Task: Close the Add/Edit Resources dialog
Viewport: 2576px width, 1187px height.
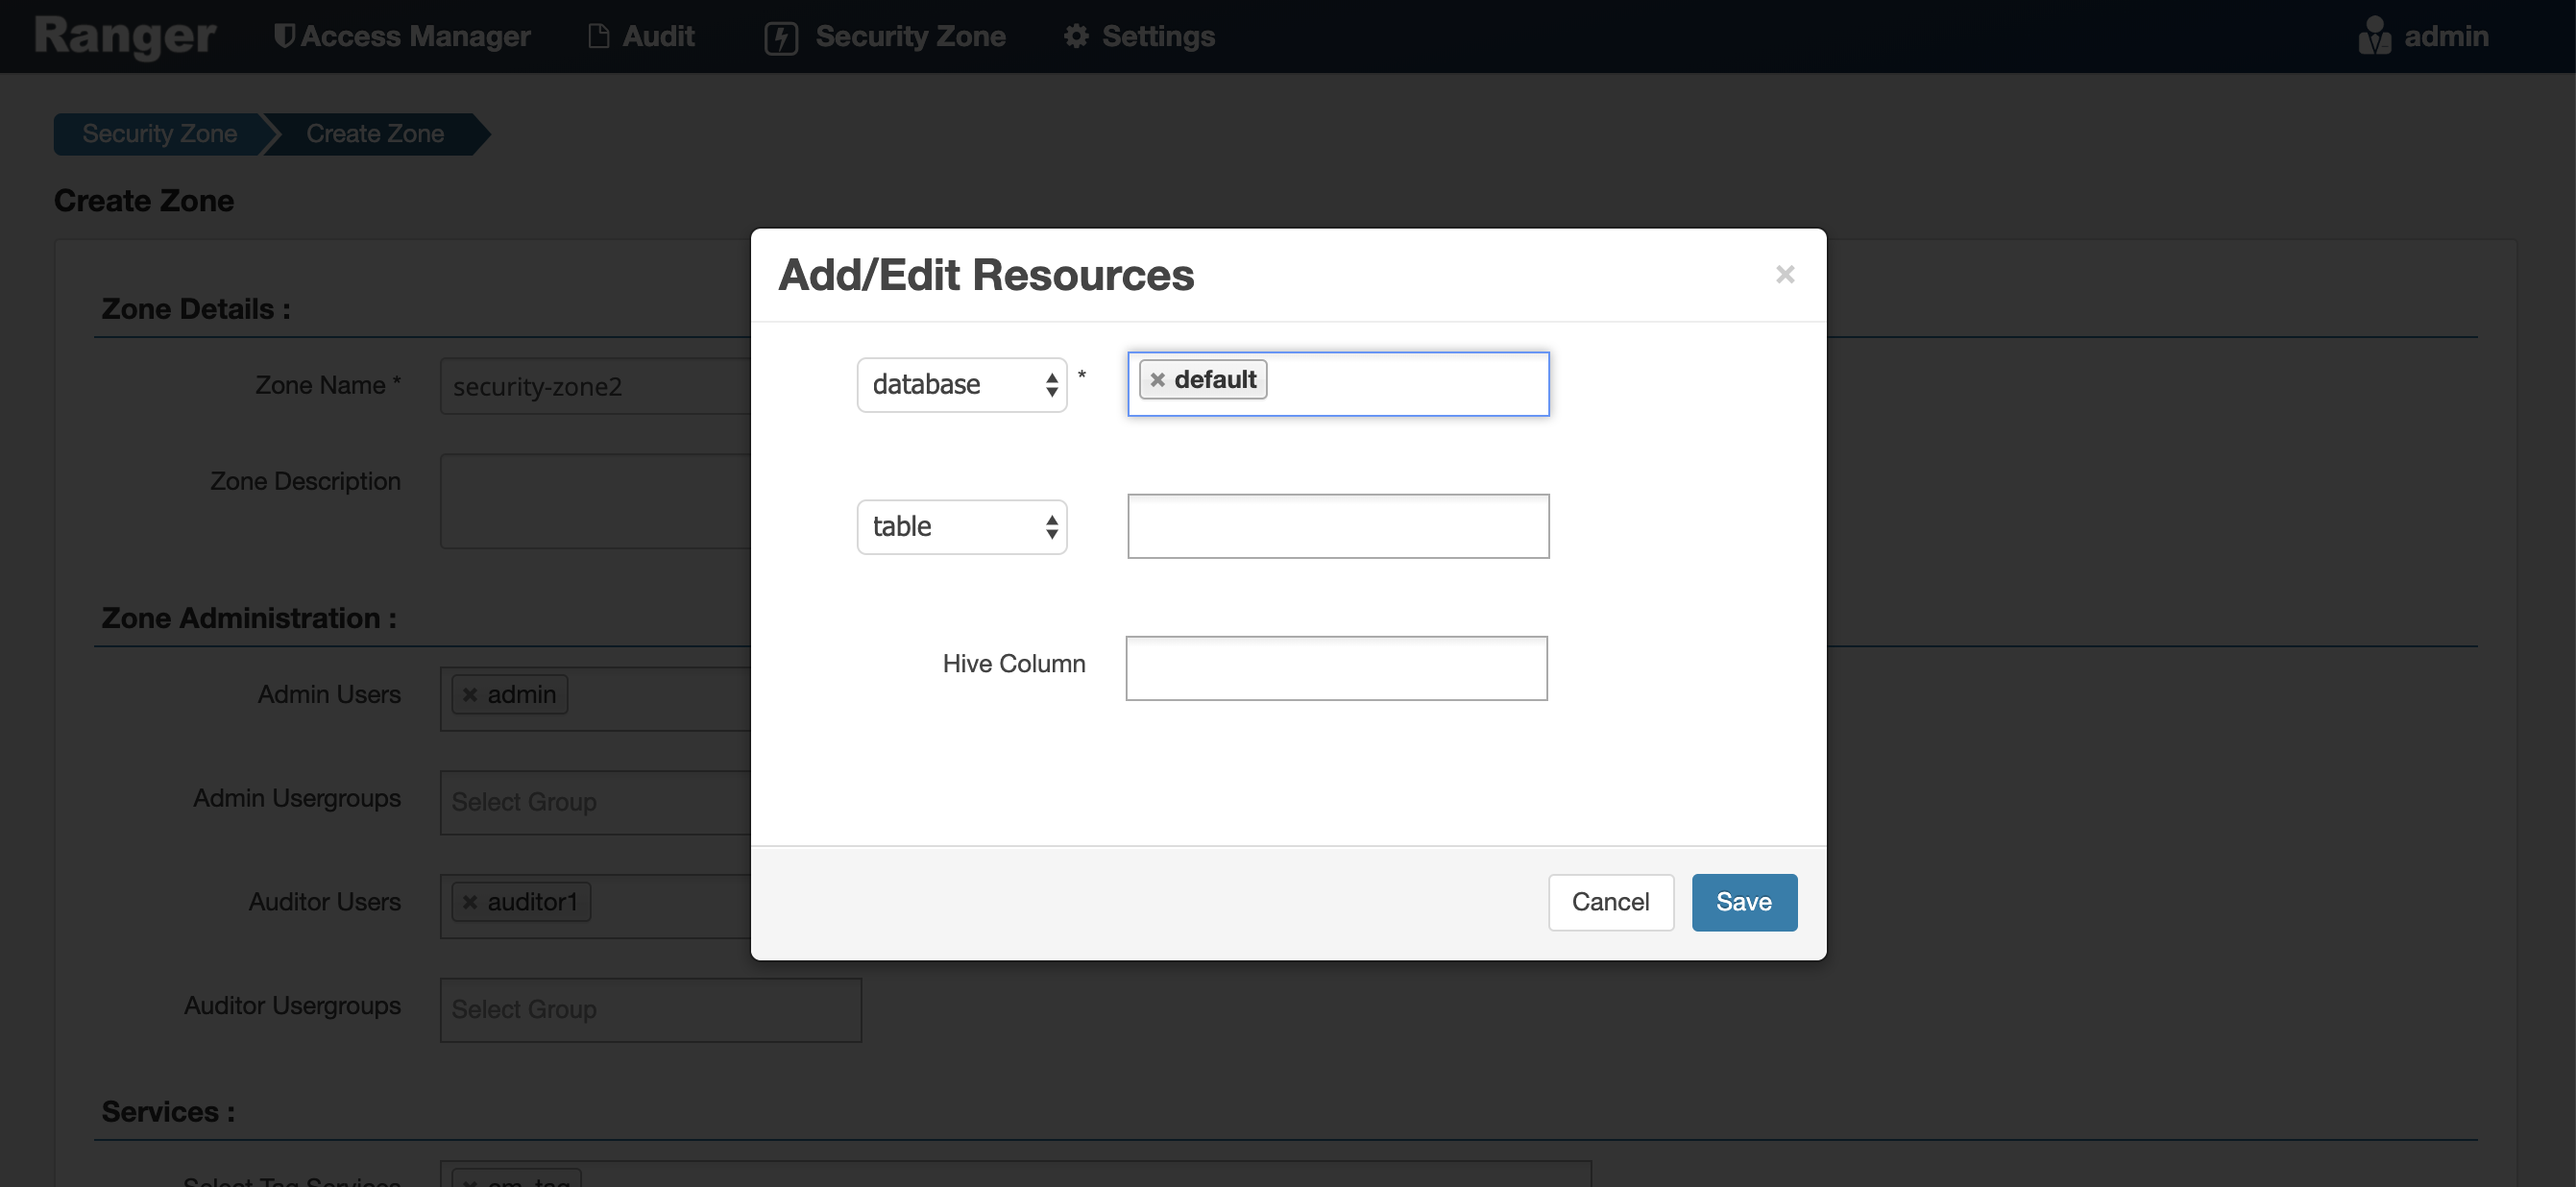Action: [x=1784, y=274]
